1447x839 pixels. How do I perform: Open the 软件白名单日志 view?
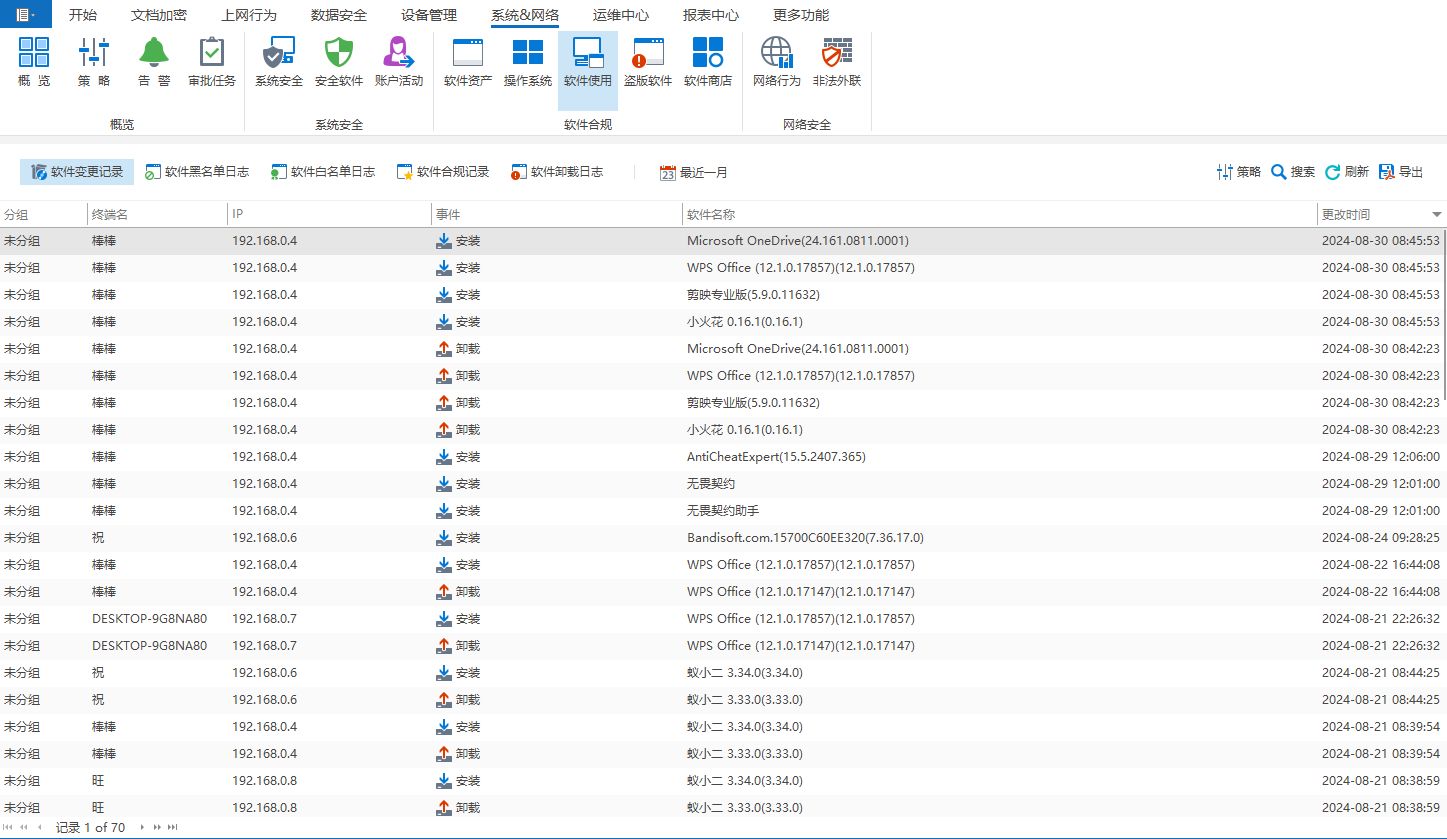(x=323, y=172)
